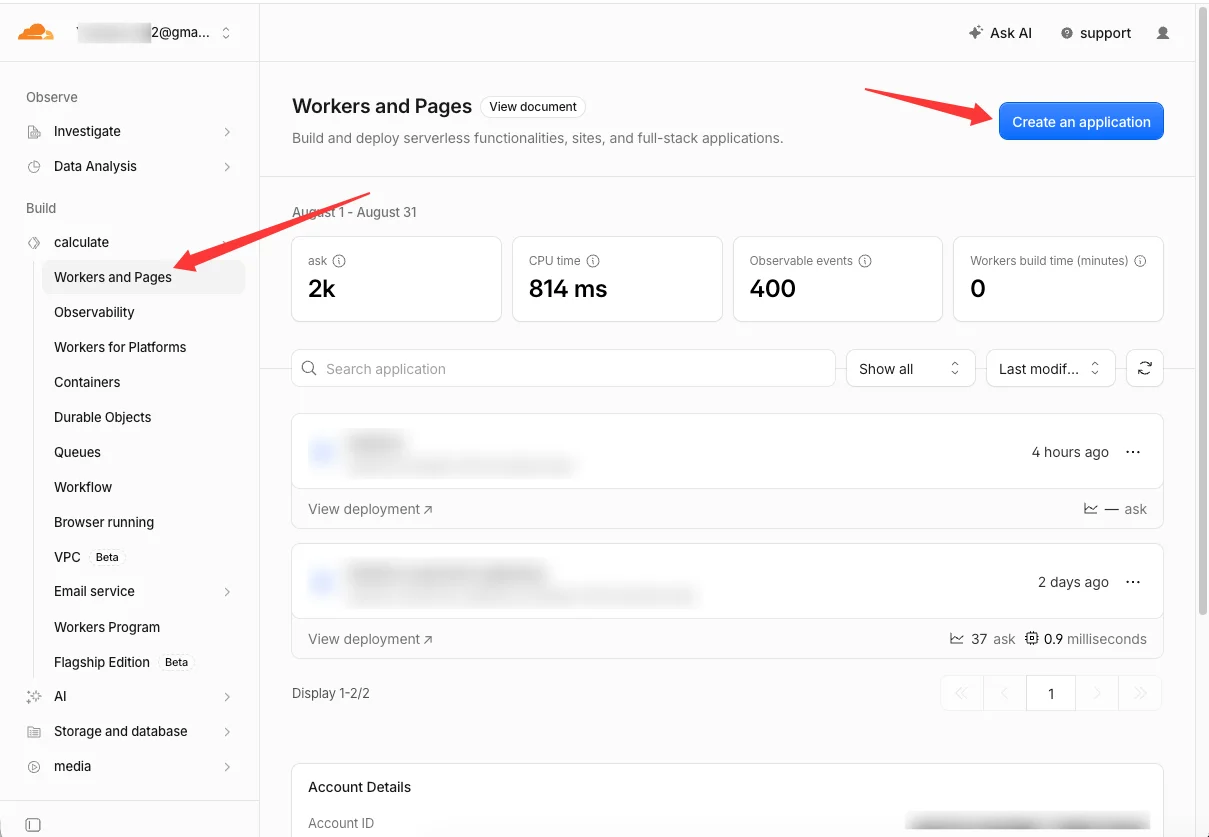The height and width of the screenshot is (837, 1209).
Task: Expand the Investigate menu chevron
Action: point(228,132)
